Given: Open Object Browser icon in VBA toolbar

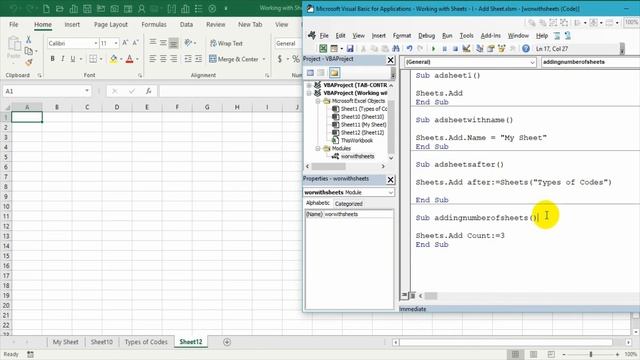Looking at the screenshot, I should click(x=501, y=49).
